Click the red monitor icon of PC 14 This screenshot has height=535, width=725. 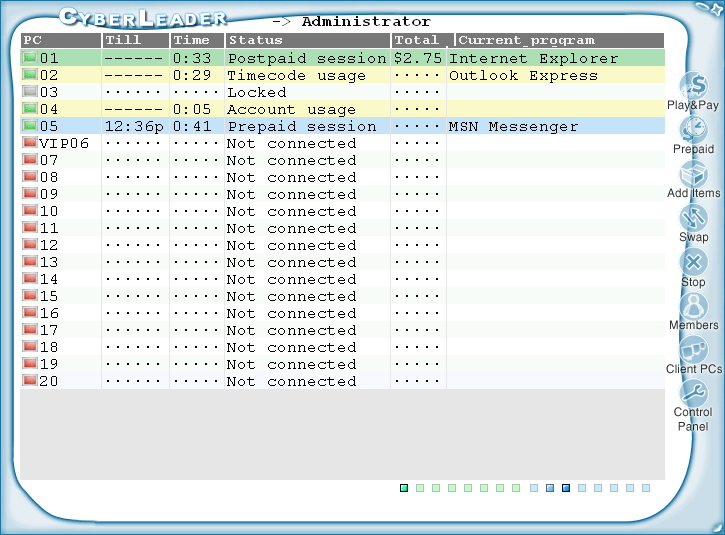(x=30, y=278)
